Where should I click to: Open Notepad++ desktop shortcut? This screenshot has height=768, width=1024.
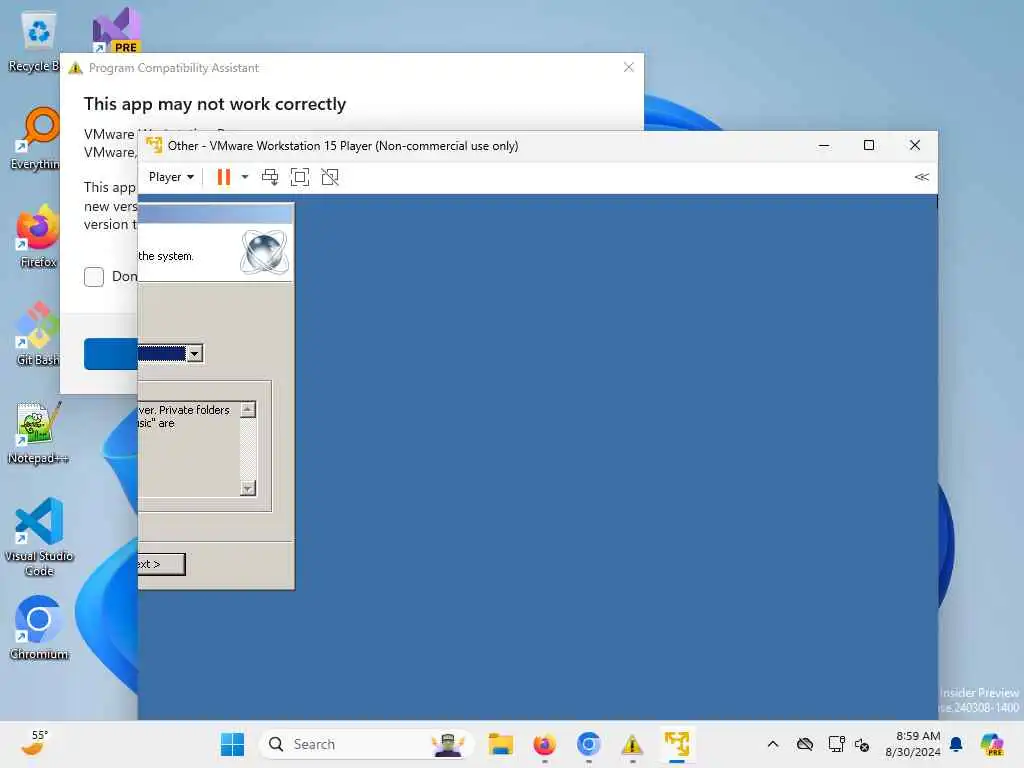pos(38,434)
